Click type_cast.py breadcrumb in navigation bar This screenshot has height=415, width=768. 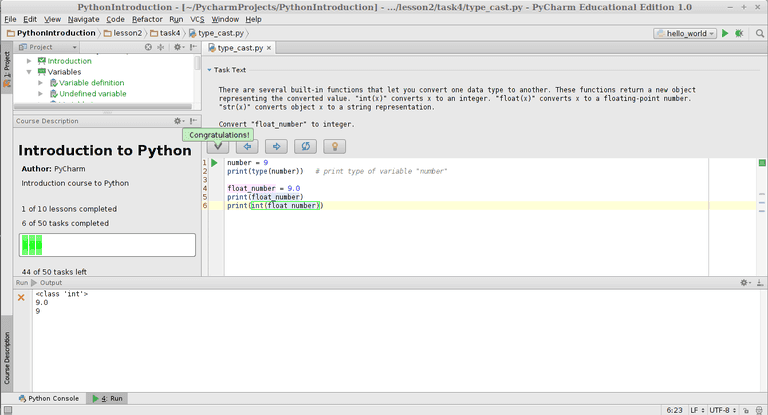click(216, 33)
